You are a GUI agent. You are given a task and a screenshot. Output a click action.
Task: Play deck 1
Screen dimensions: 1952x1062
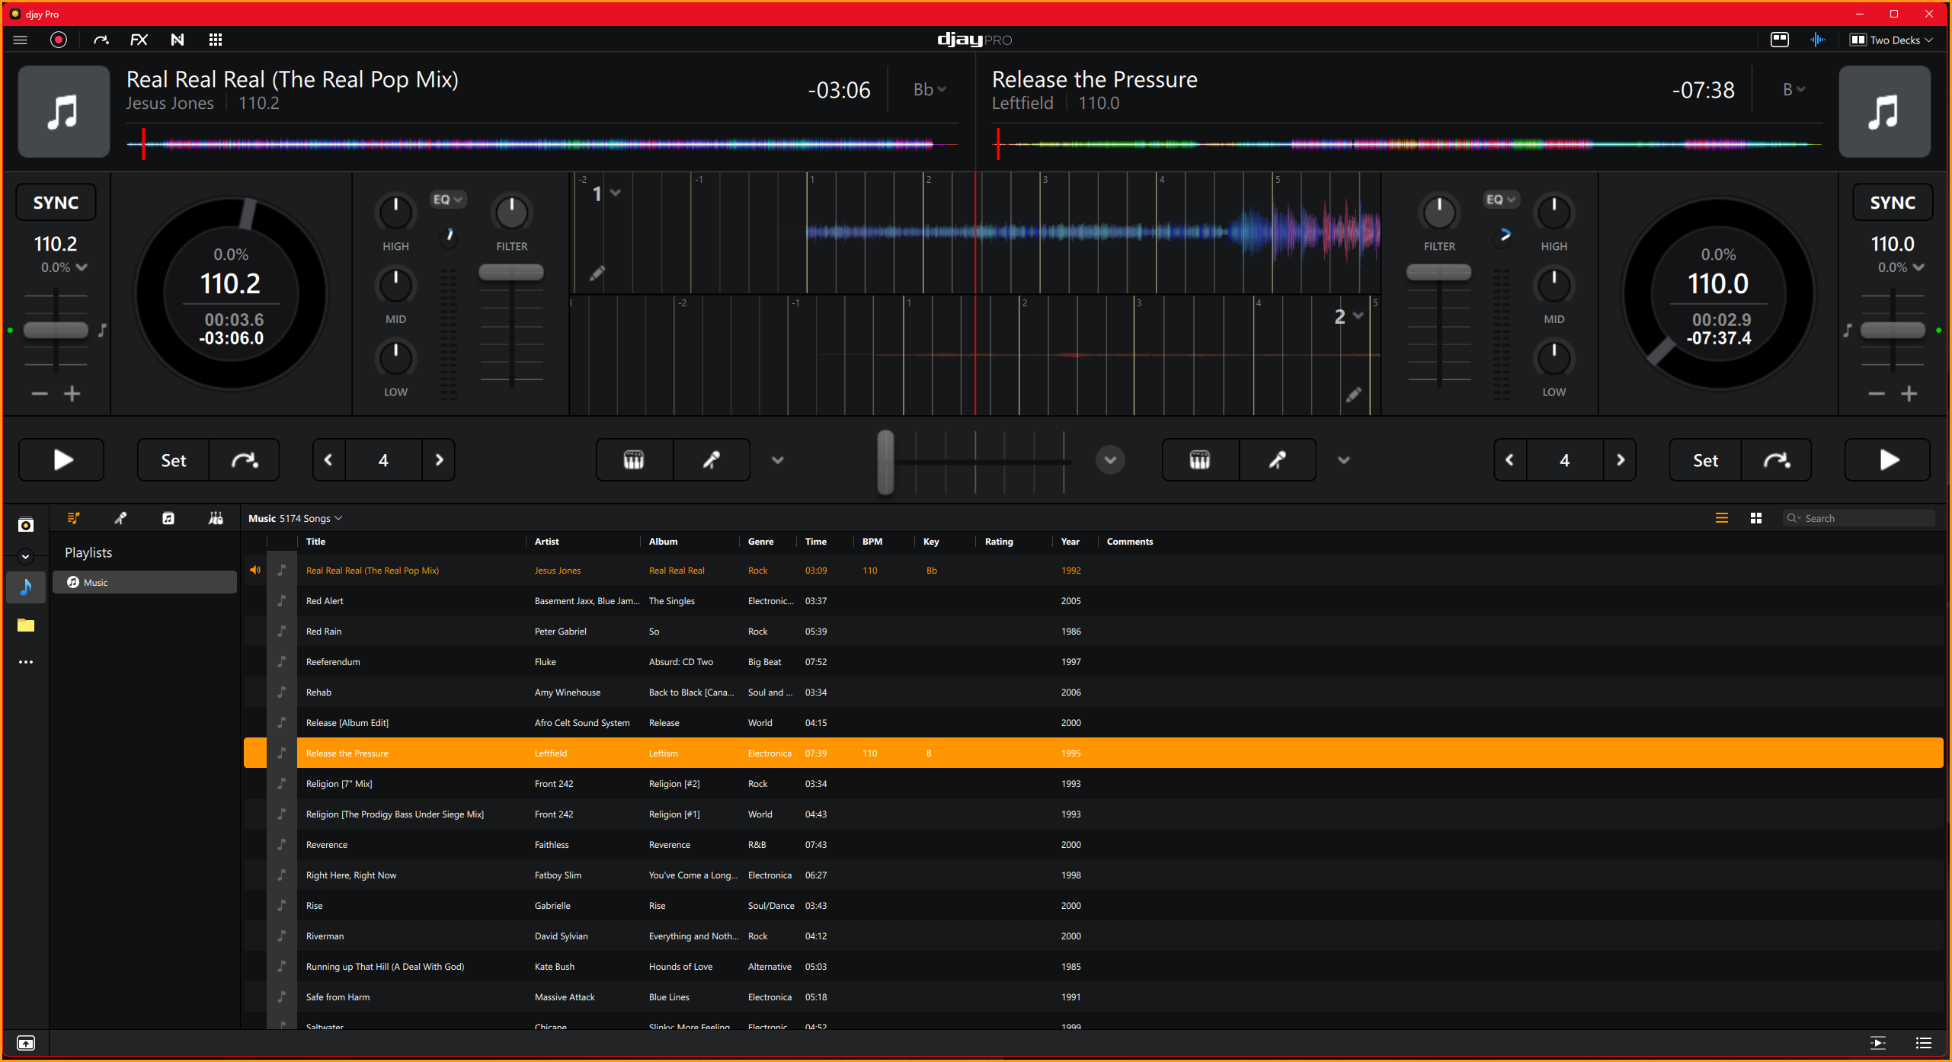[62, 460]
